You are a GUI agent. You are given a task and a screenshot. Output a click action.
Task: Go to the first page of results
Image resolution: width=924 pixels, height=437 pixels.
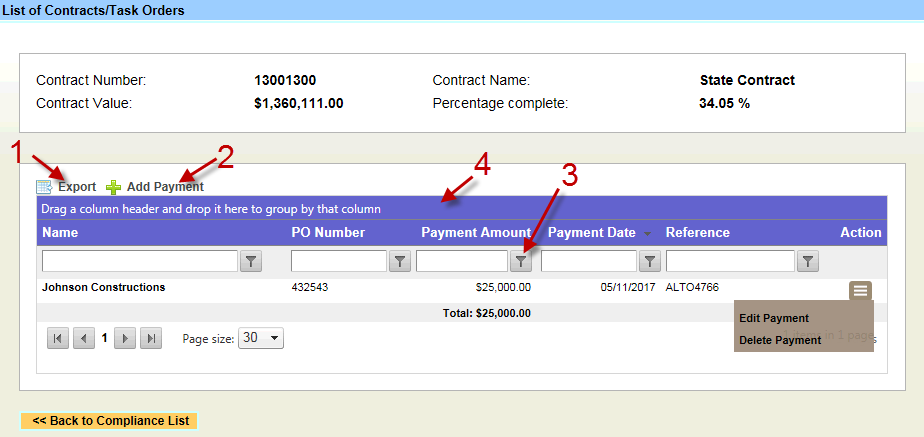tap(59, 339)
